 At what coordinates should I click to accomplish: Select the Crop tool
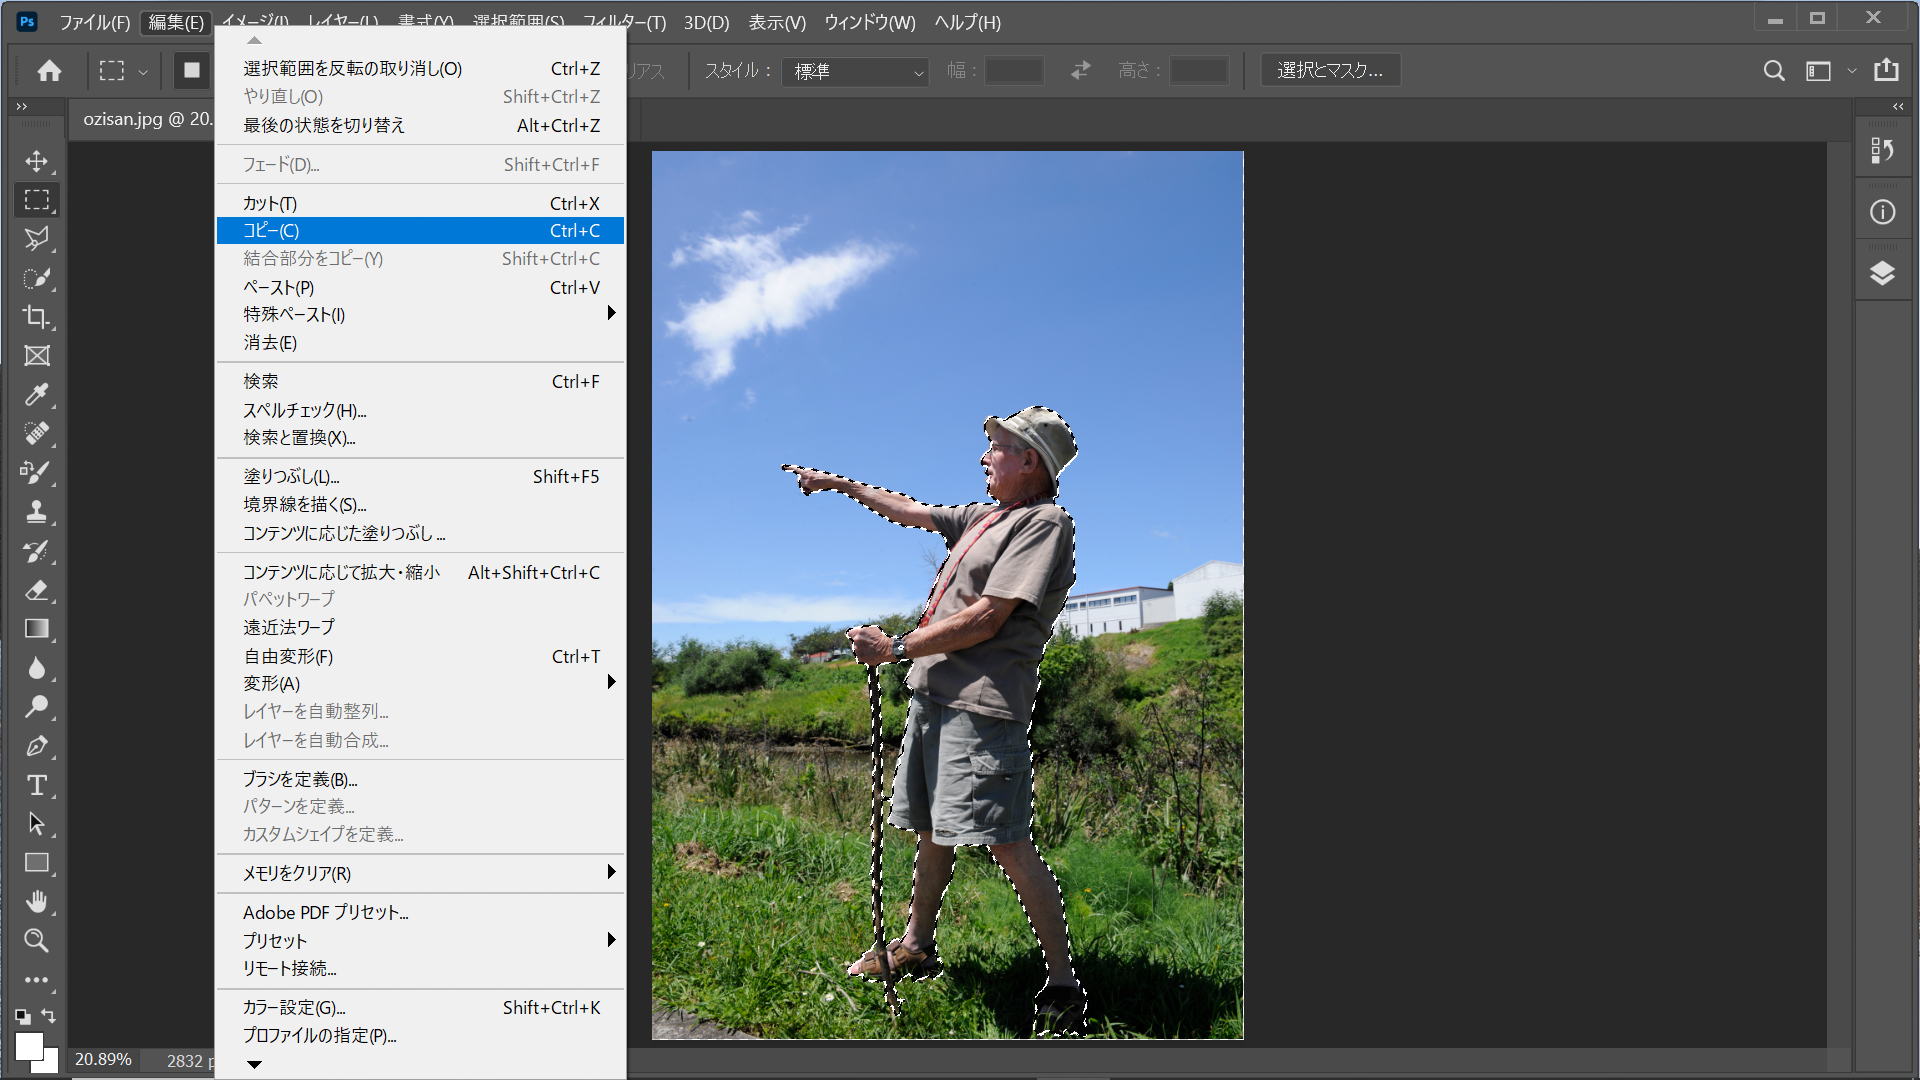tap(37, 317)
